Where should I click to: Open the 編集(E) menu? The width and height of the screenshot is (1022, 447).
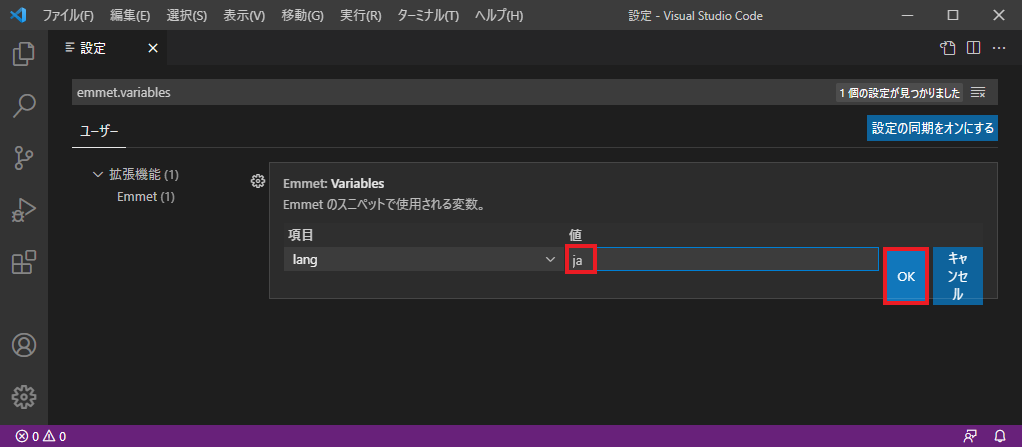(130, 15)
